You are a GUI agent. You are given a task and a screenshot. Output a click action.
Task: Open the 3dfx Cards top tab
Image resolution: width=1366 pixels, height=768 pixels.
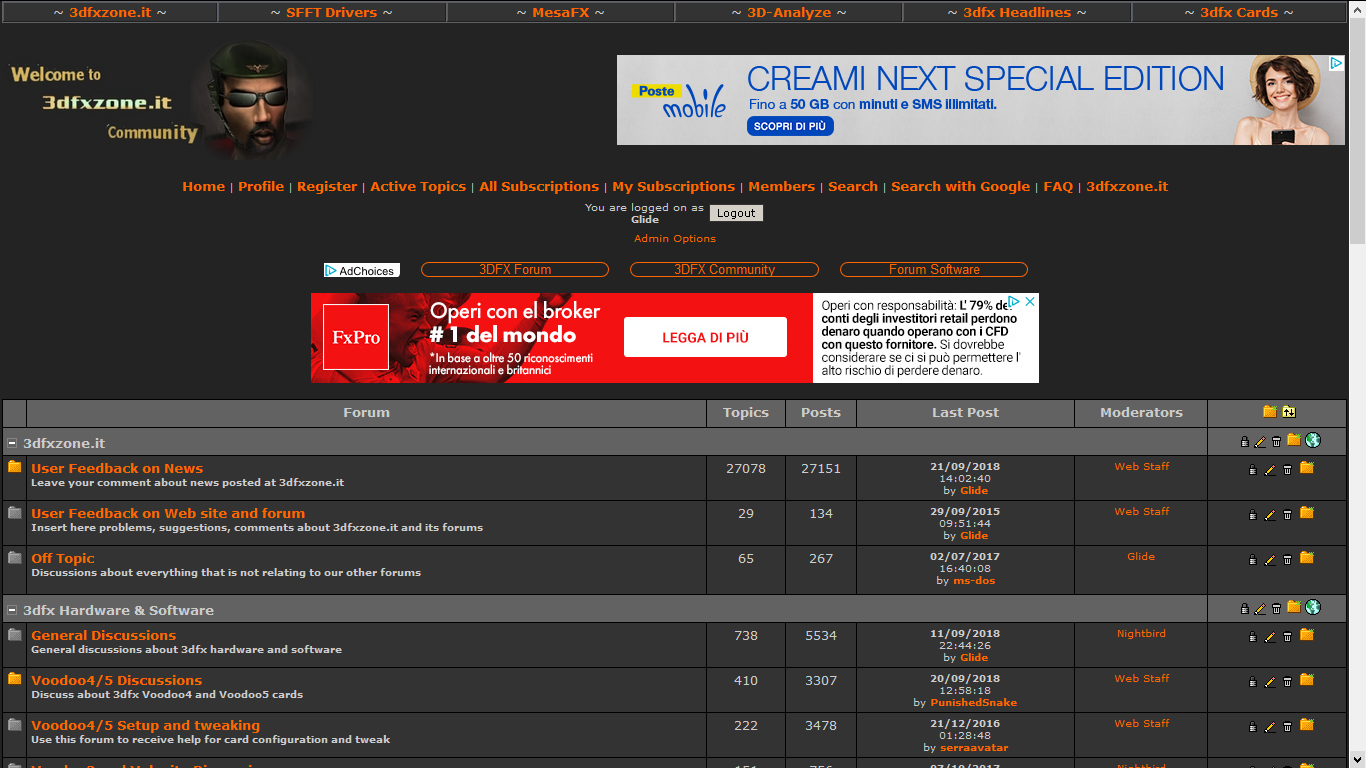(1239, 12)
